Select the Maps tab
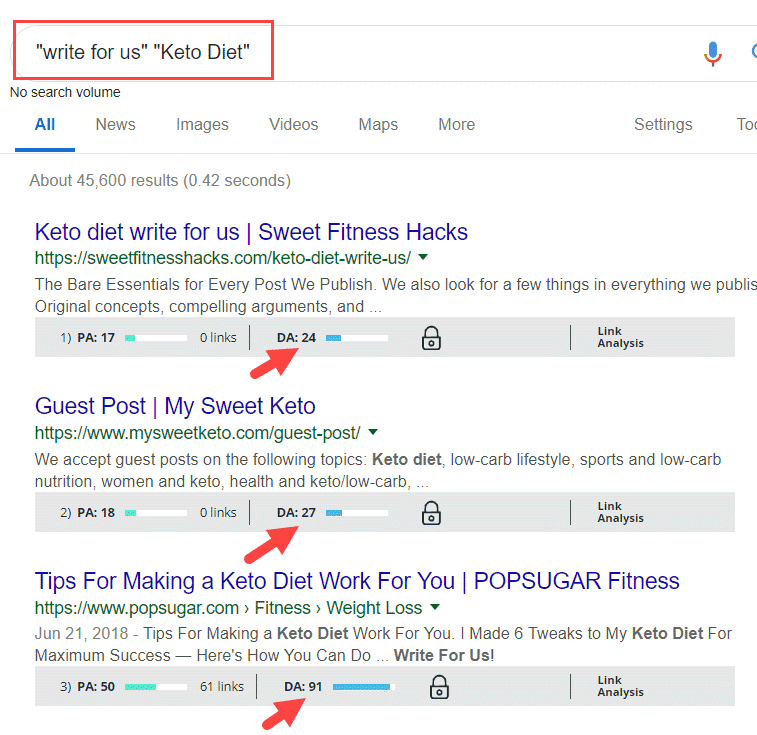The image size is (757, 735). click(x=378, y=125)
